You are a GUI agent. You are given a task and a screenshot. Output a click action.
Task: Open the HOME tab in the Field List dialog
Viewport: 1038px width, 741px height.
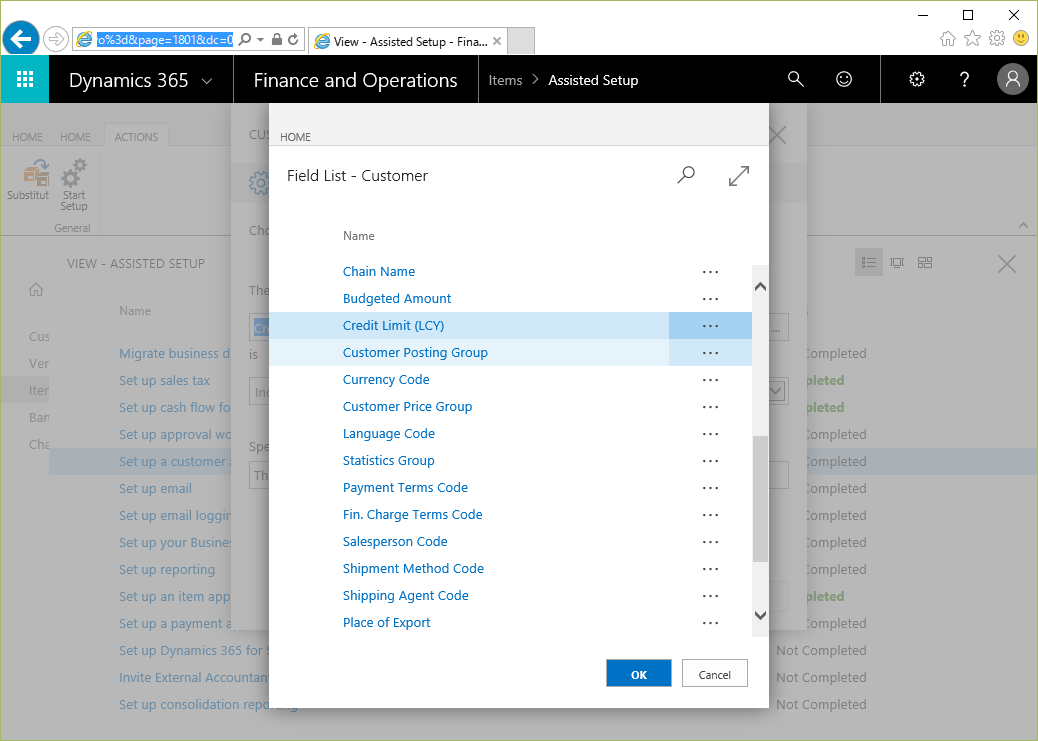pyautogui.click(x=295, y=137)
